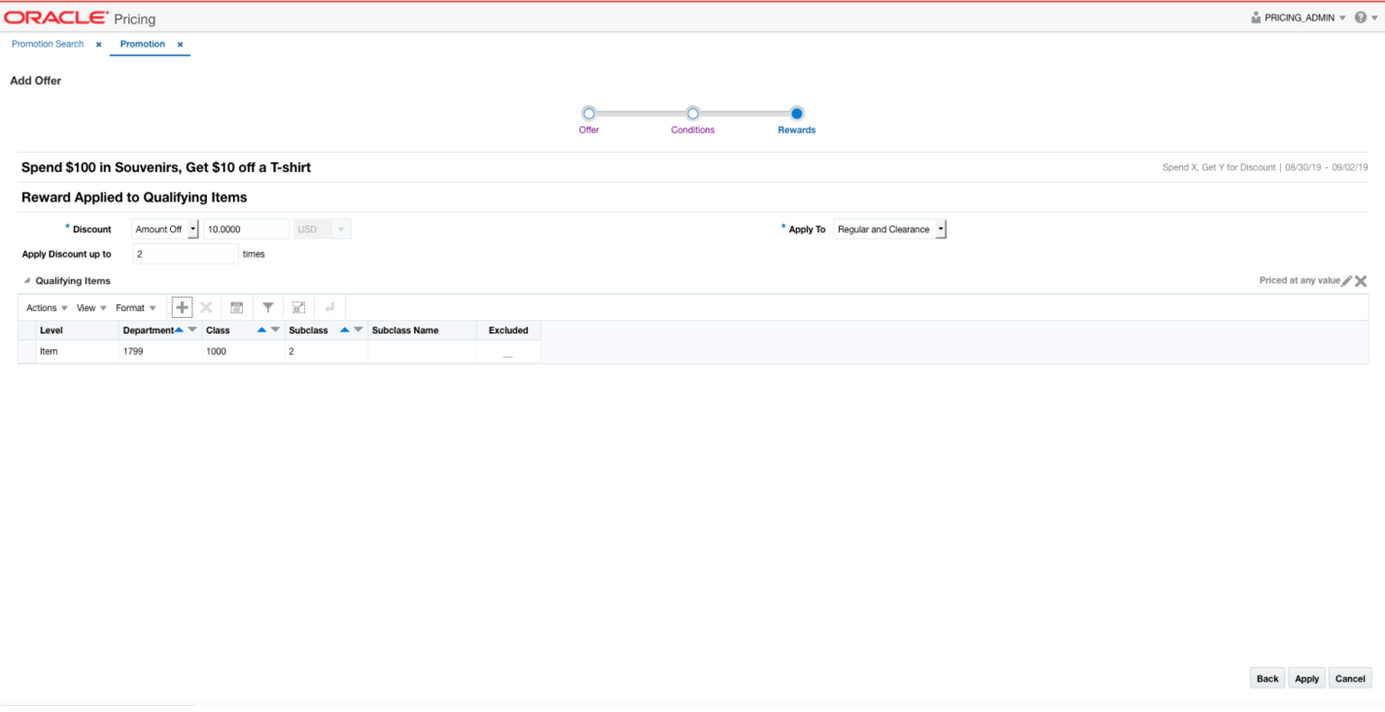
Task: Close the Promotion Search tab
Action: click(99, 45)
